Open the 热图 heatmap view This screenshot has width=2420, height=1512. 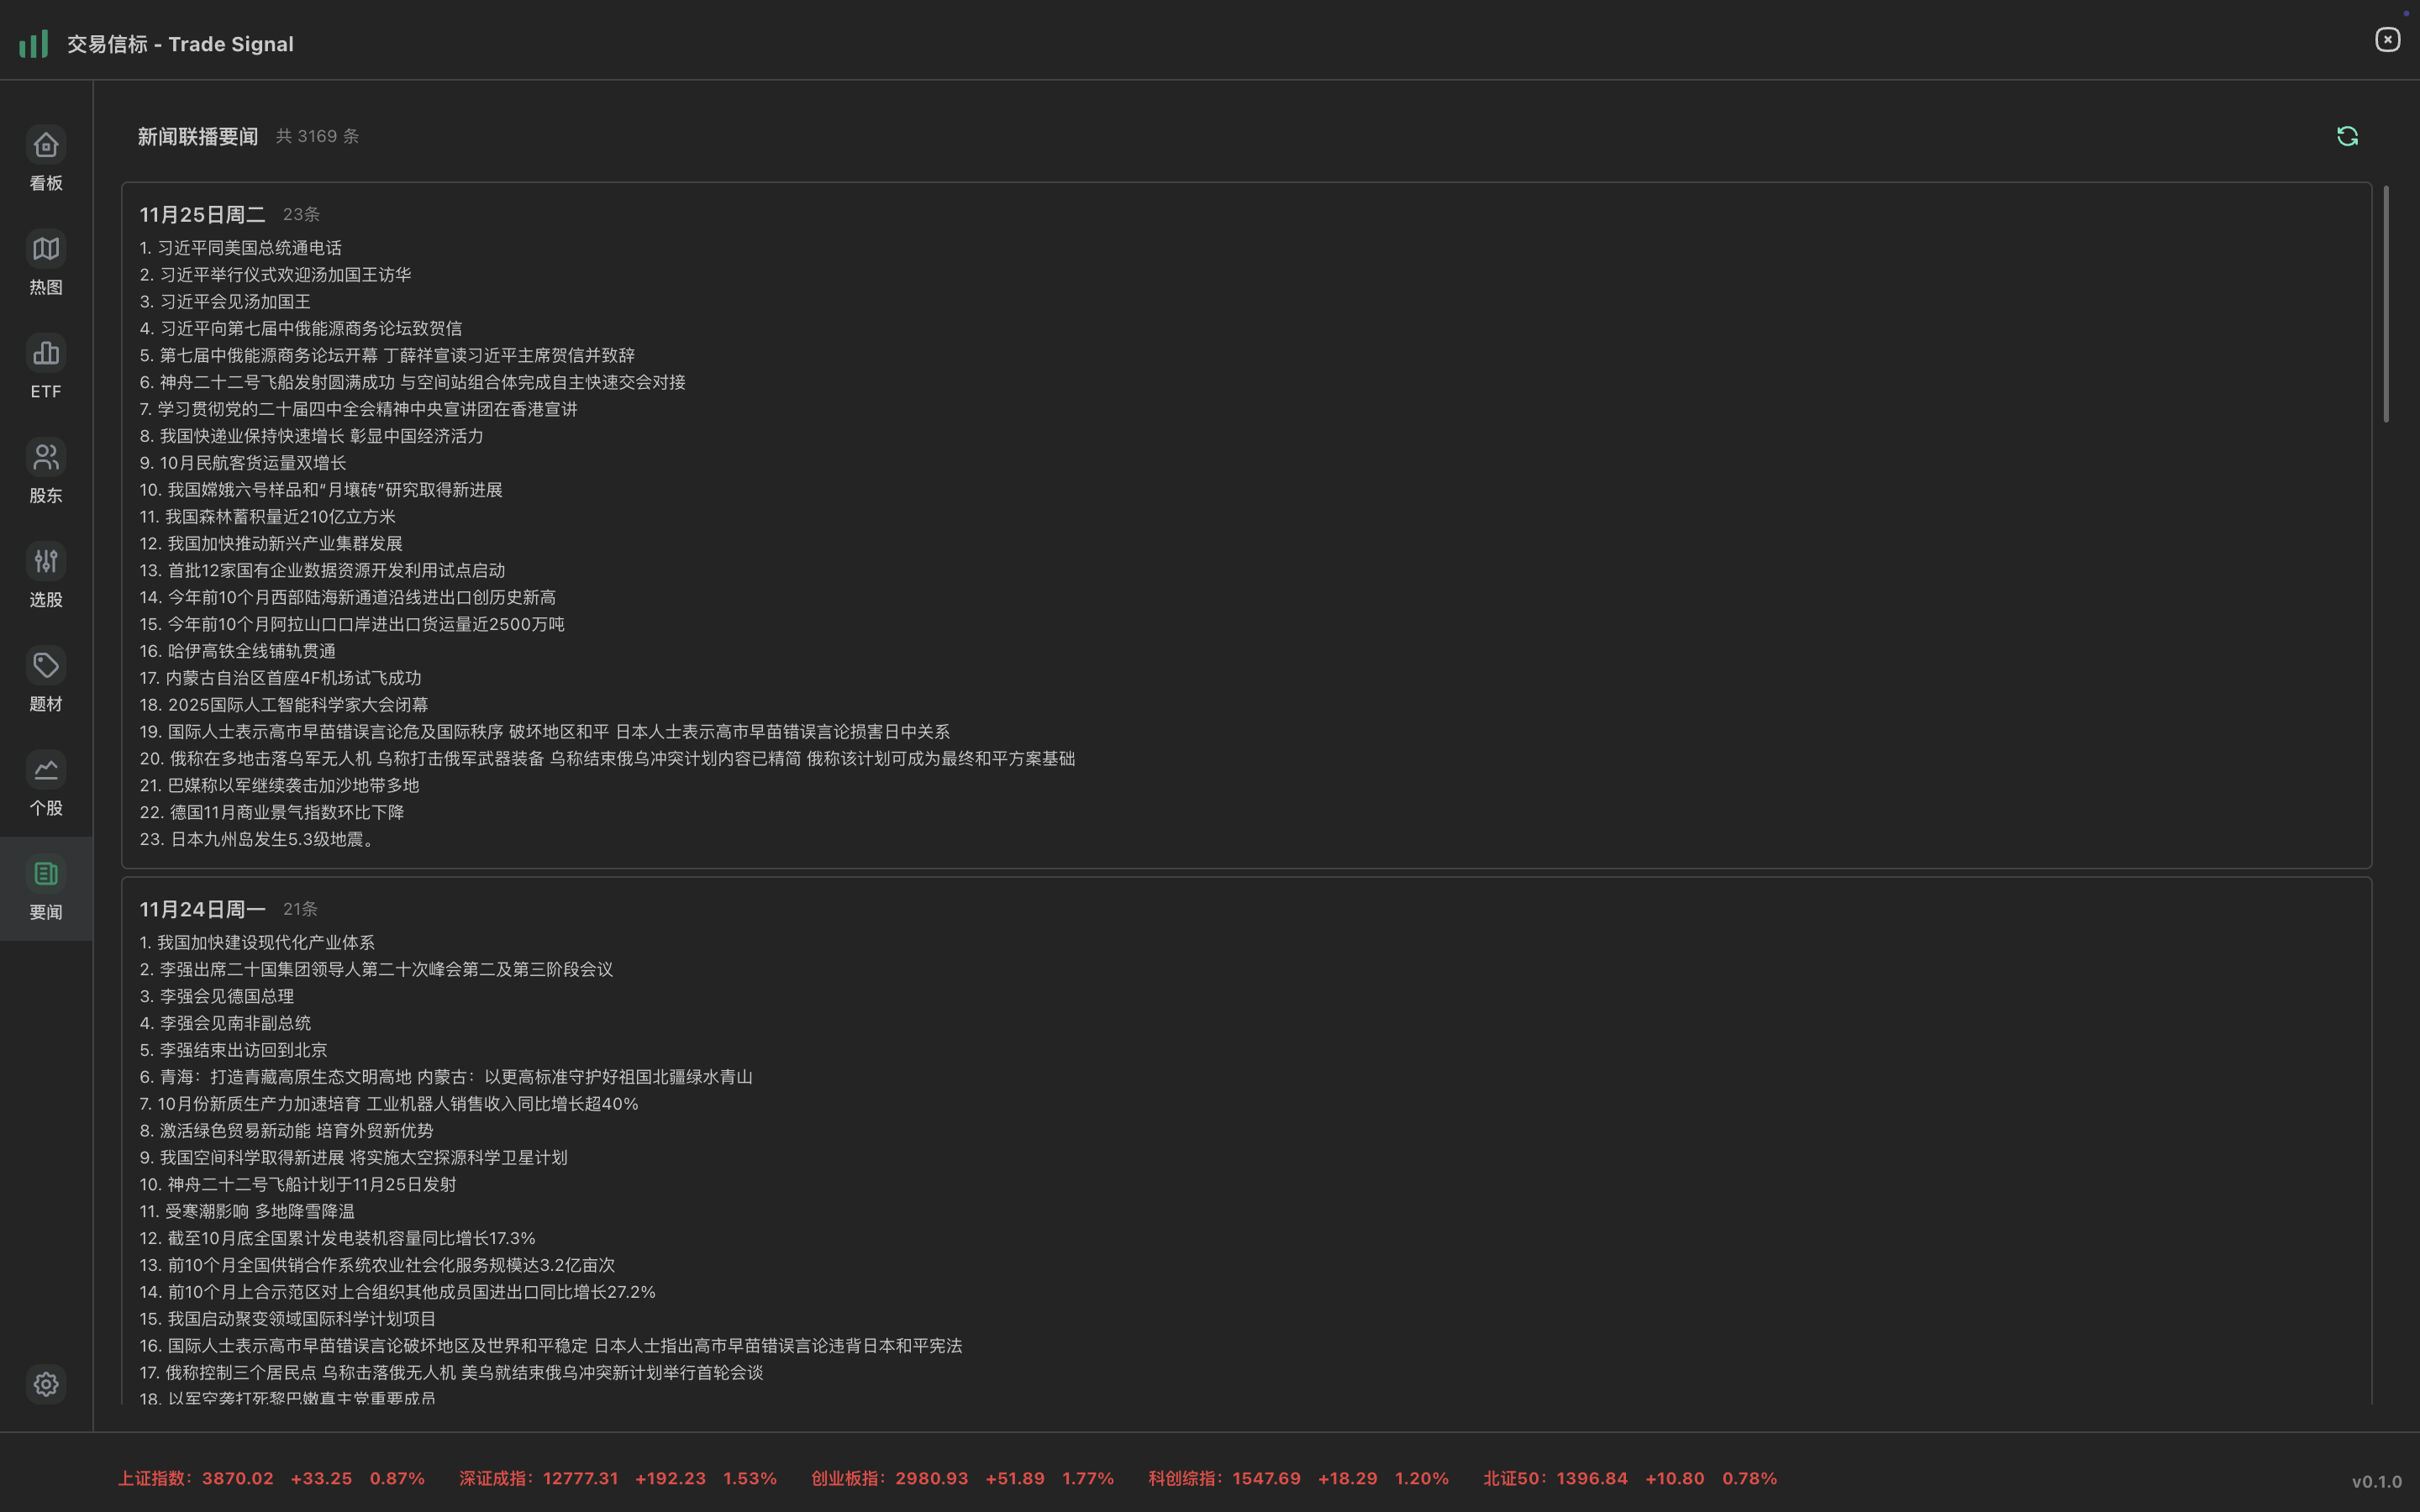[x=46, y=250]
